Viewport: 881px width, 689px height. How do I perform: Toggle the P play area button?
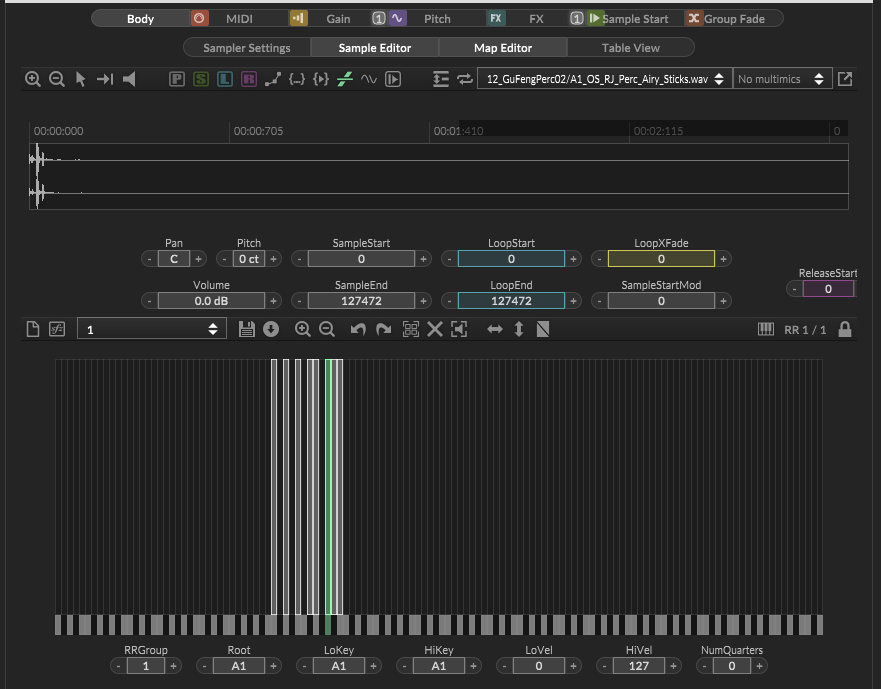tap(177, 79)
